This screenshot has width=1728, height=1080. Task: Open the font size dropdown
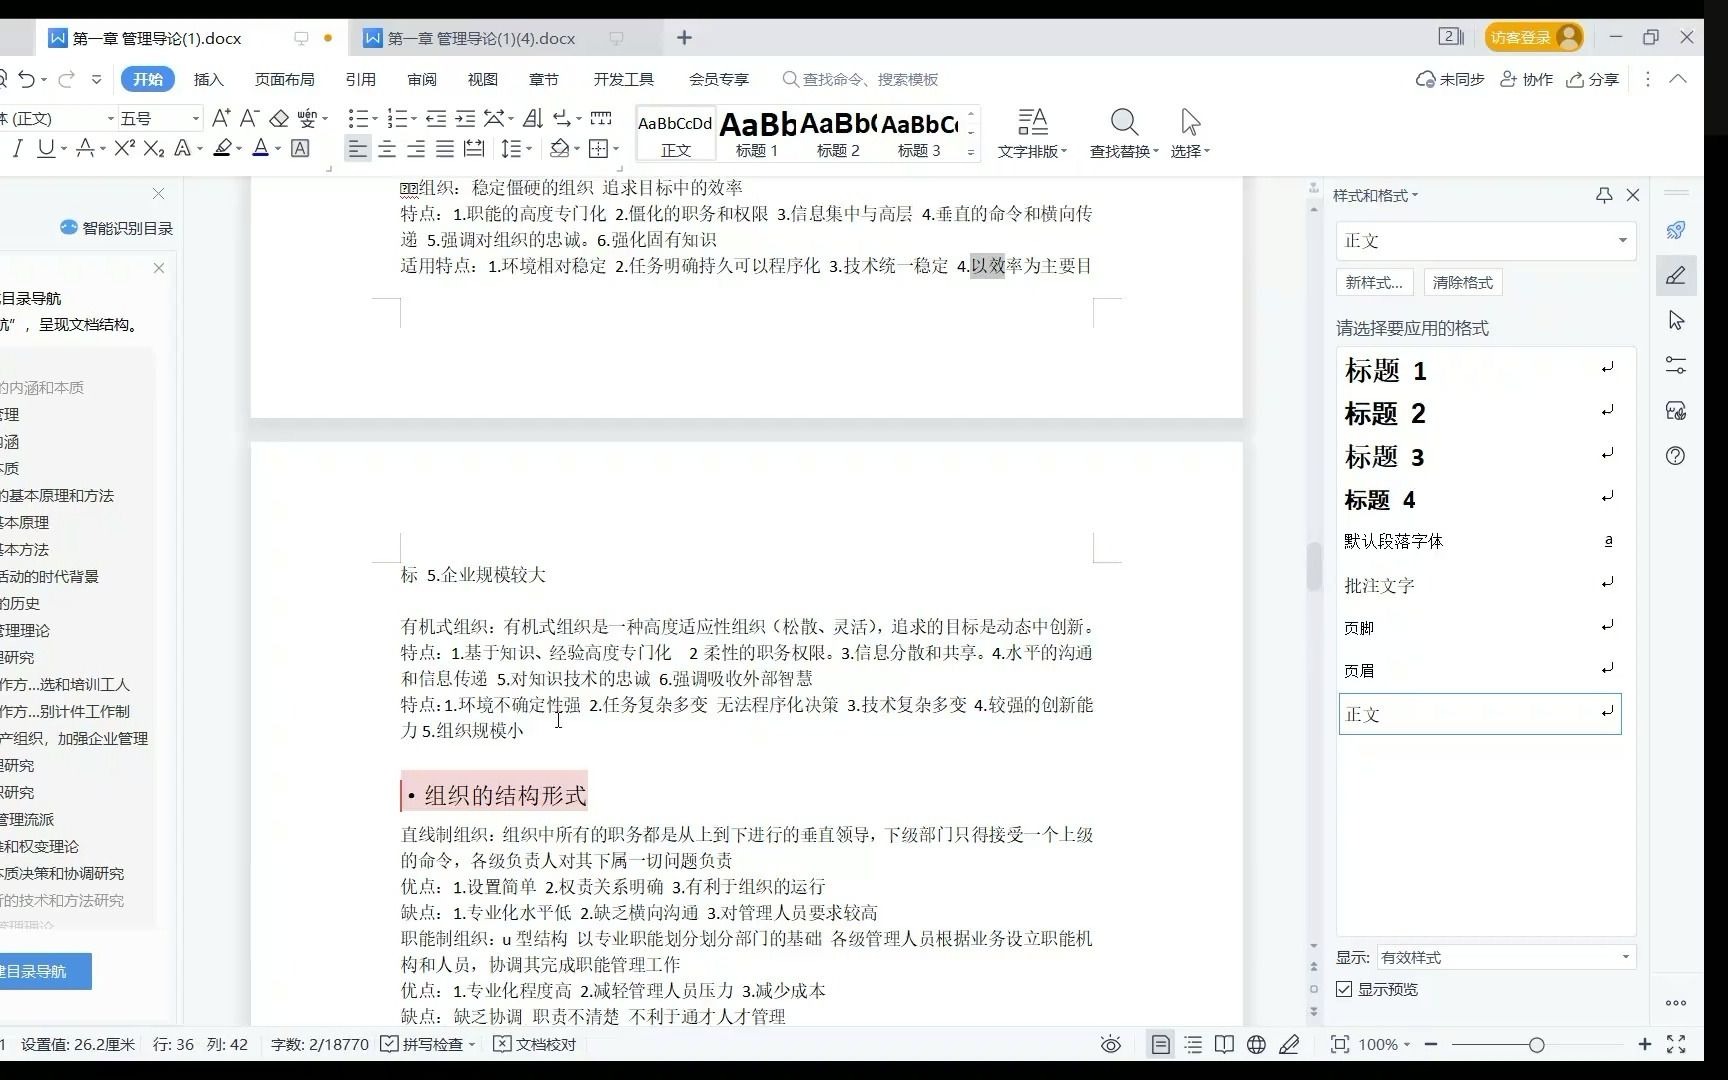(195, 118)
